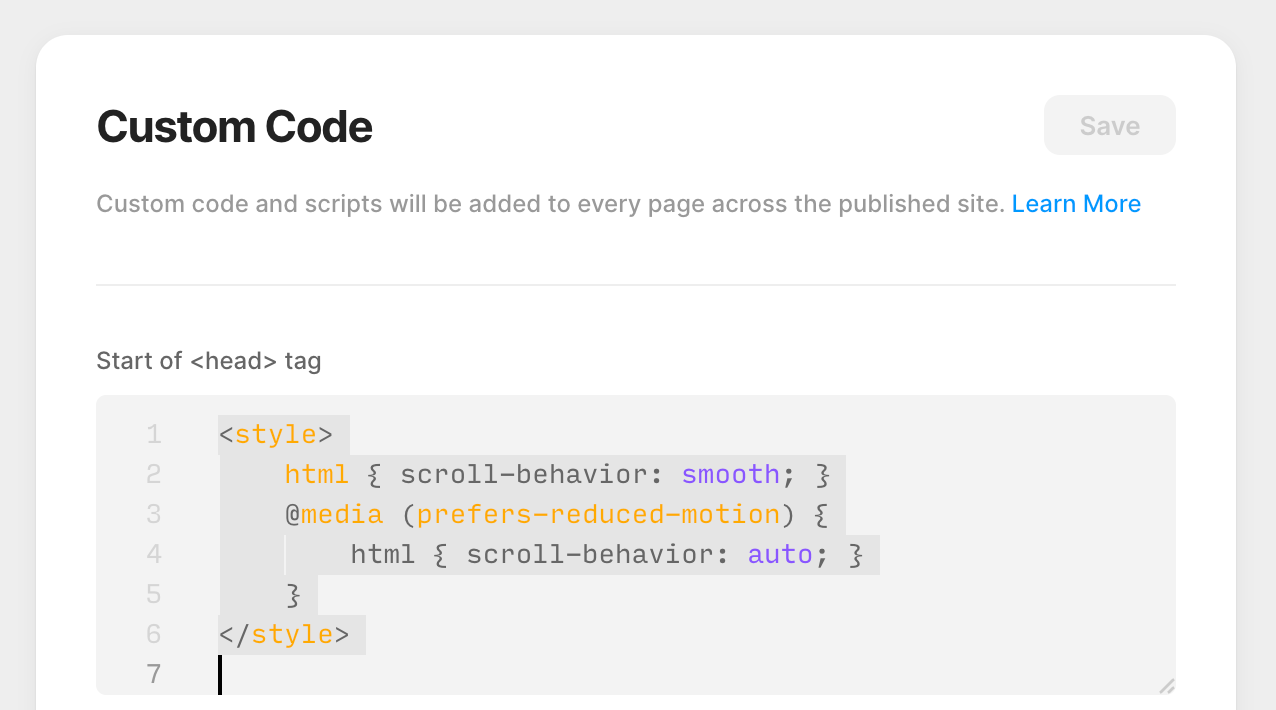Image resolution: width=1276 pixels, height=710 pixels.
Task: Click line number 4 in gutter
Action: 153,554
